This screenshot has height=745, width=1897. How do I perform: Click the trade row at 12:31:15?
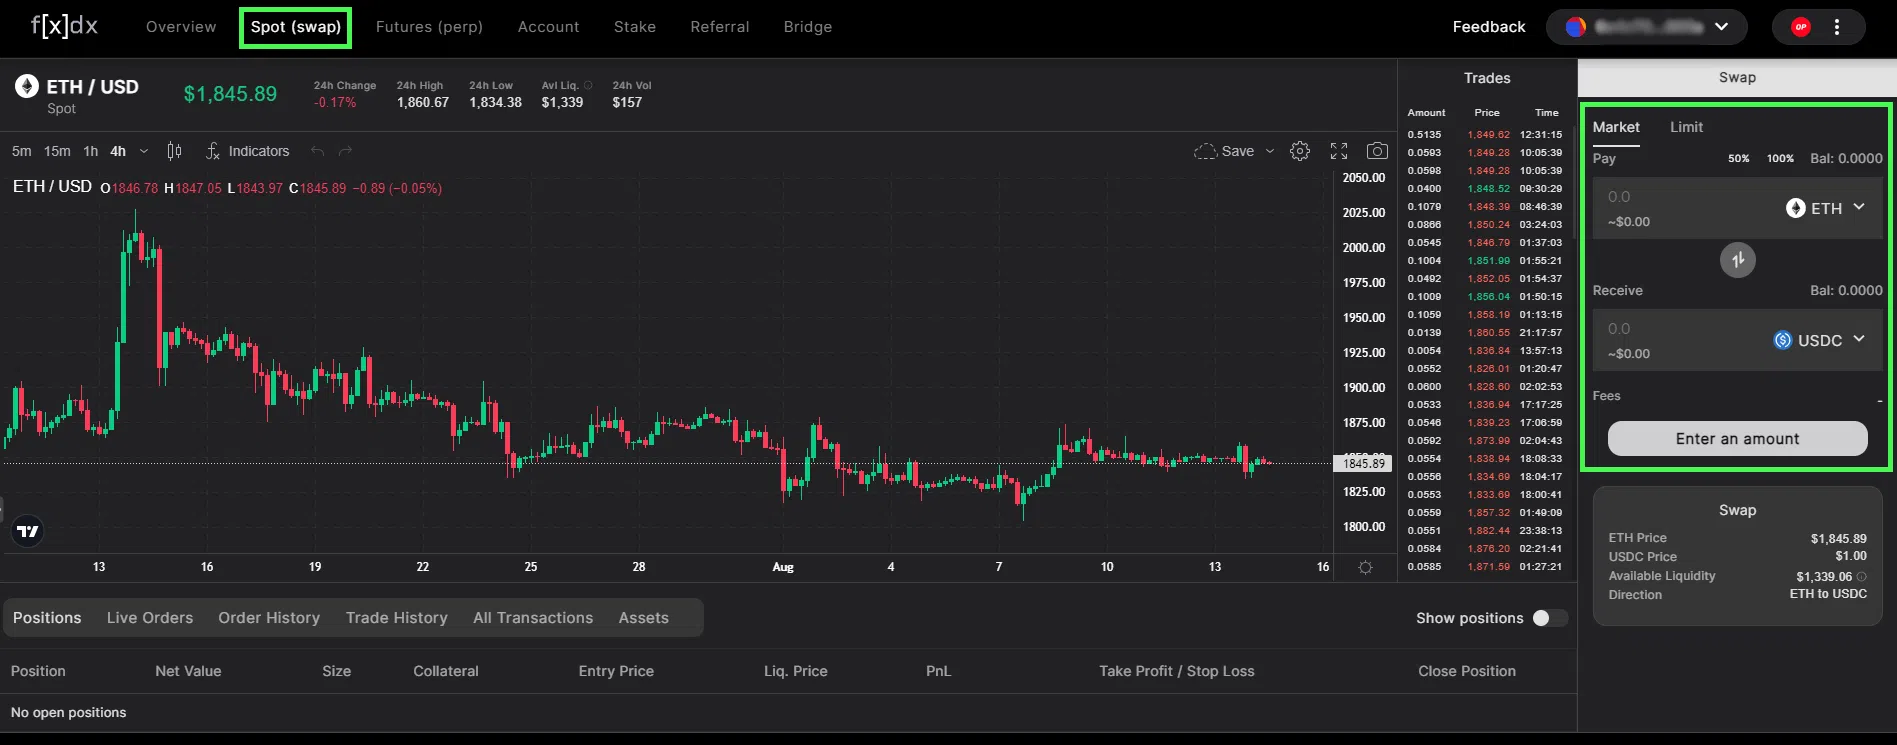tap(1485, 135)
